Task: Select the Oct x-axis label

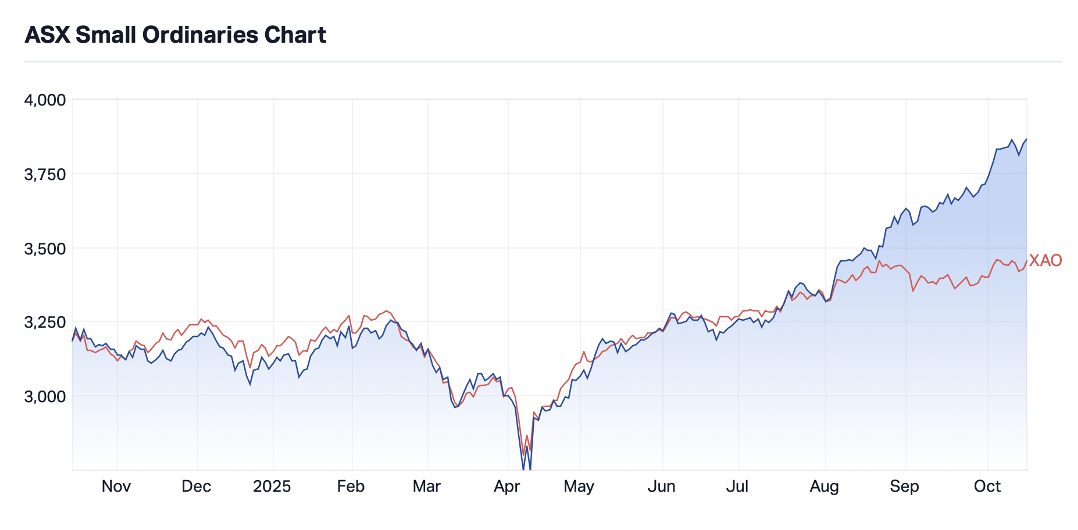Action: click(x=987, y=487)
